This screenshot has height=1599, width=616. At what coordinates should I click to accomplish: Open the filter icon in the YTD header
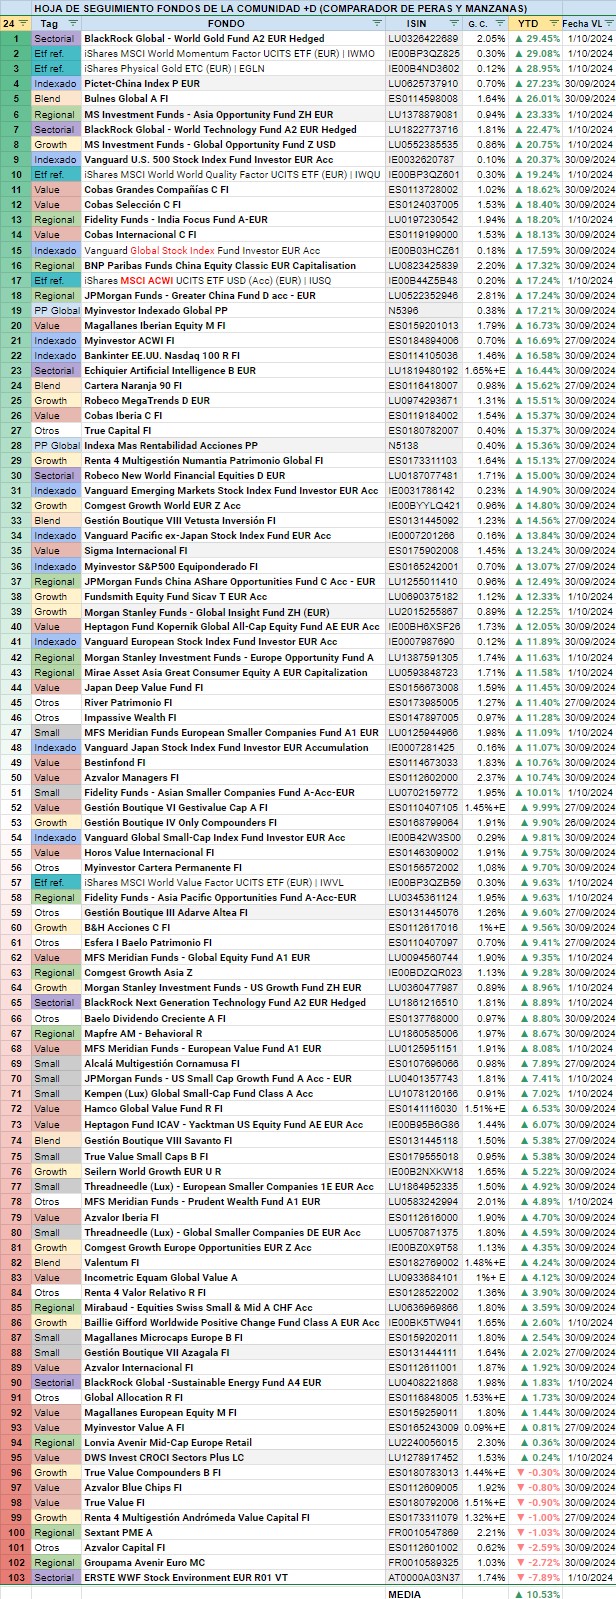(553, 23)
